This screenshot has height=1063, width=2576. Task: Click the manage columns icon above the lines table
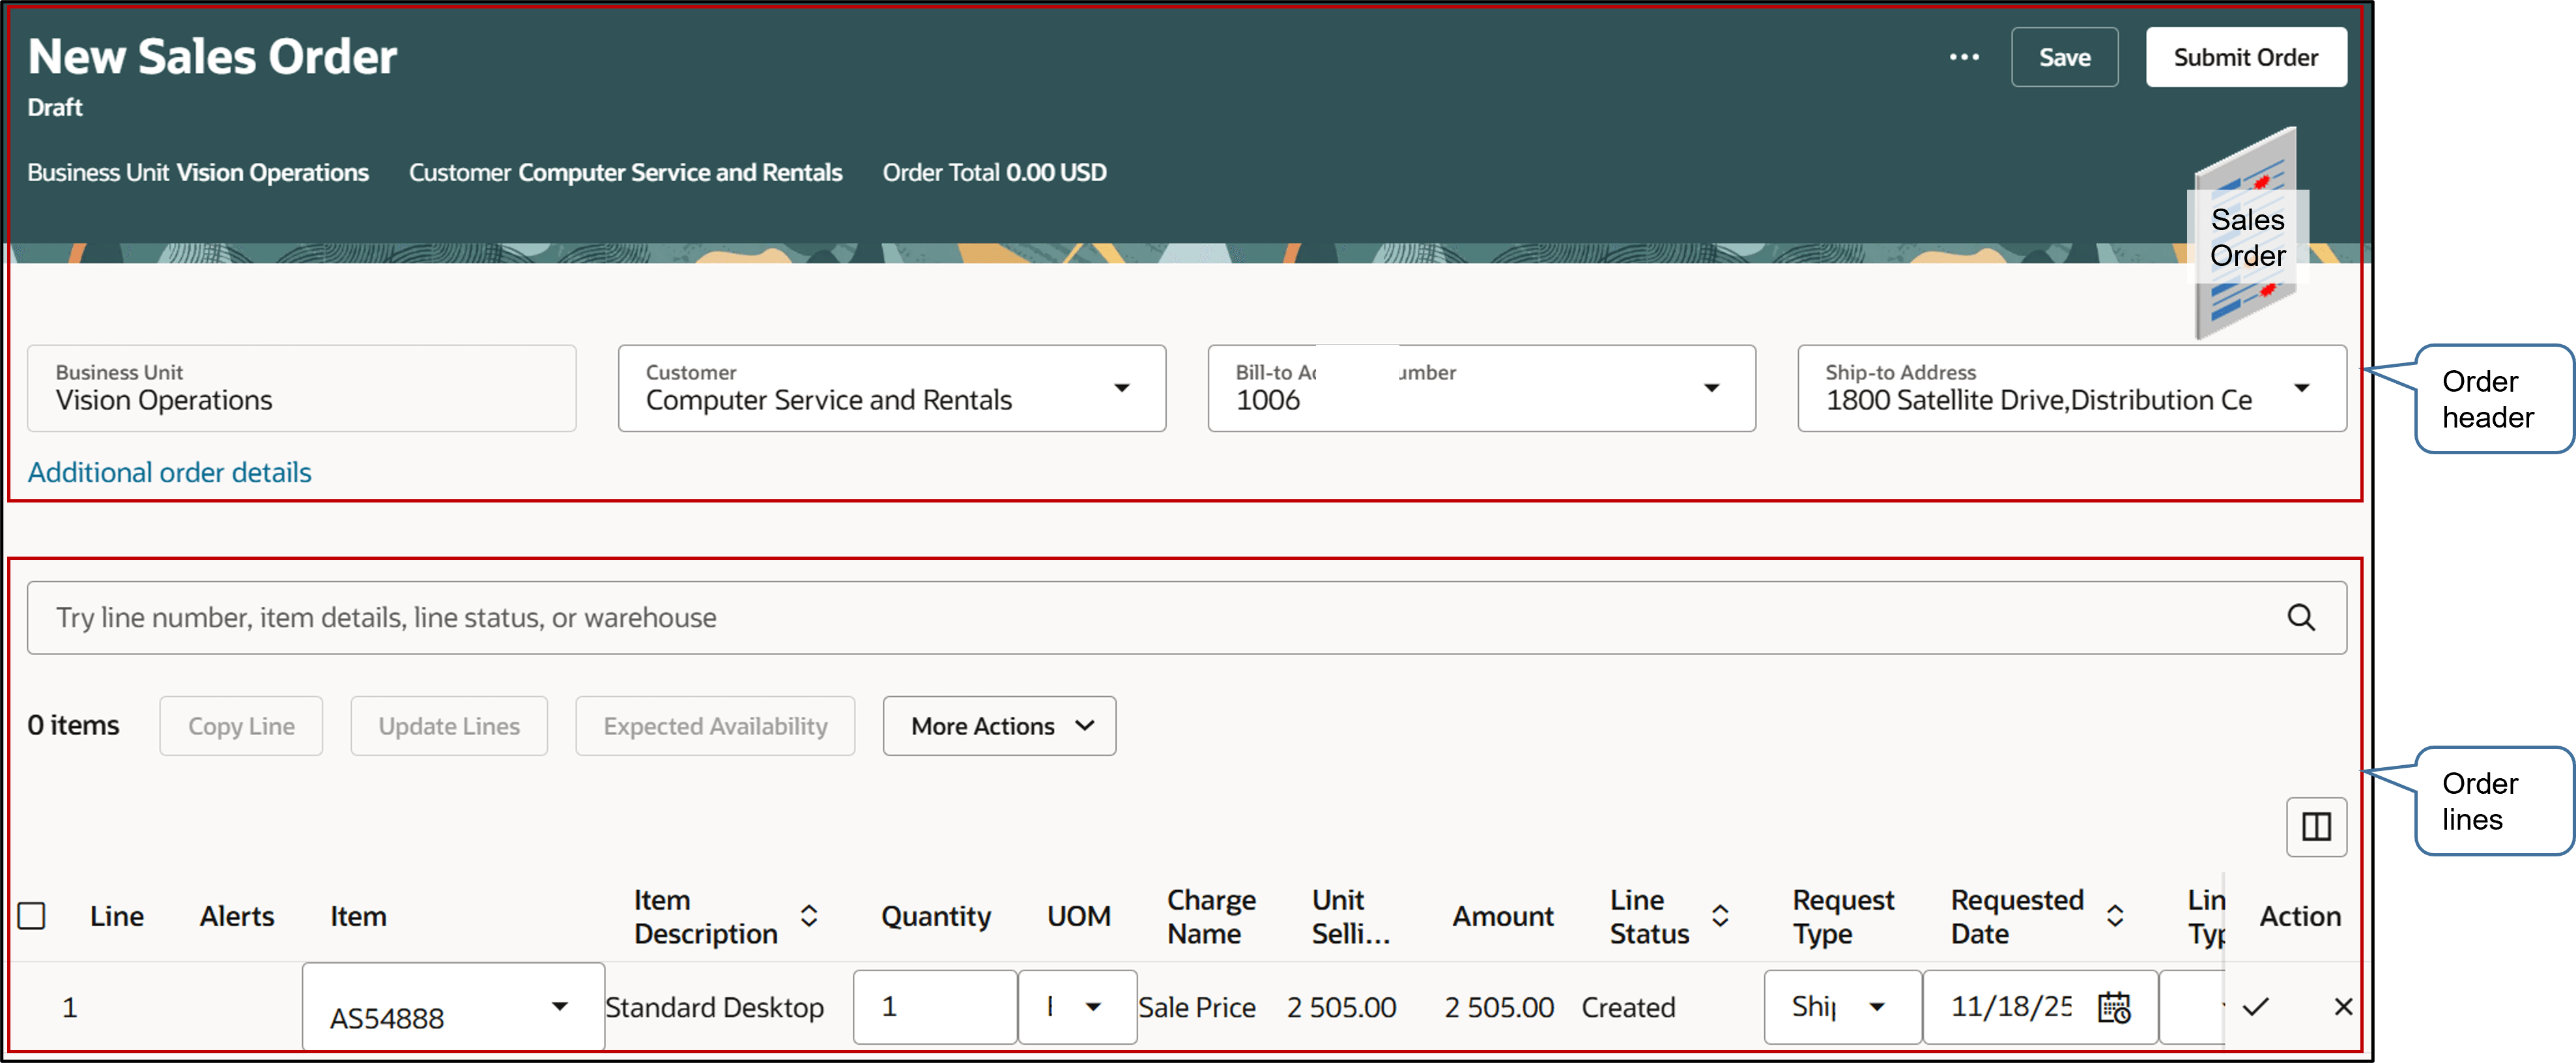click(2316, 826)
